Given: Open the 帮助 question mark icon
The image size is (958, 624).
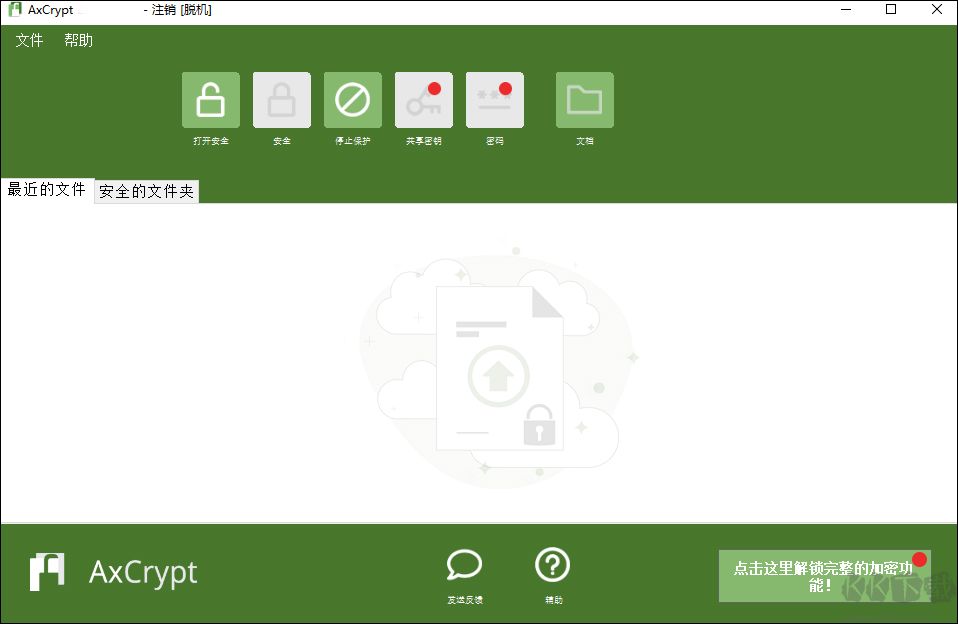Looking at the screenshot, I should click(x=553, y=565).
